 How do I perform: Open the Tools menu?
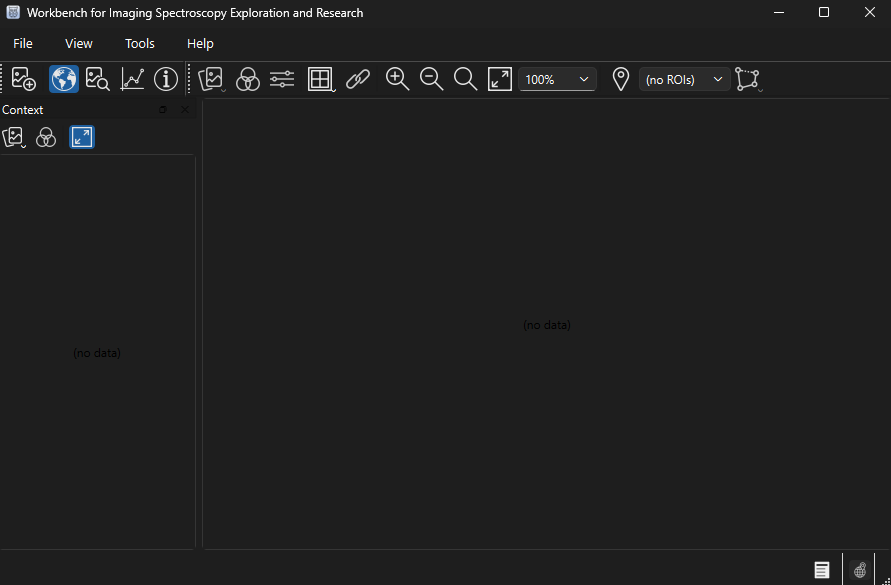tap(140, 44)
